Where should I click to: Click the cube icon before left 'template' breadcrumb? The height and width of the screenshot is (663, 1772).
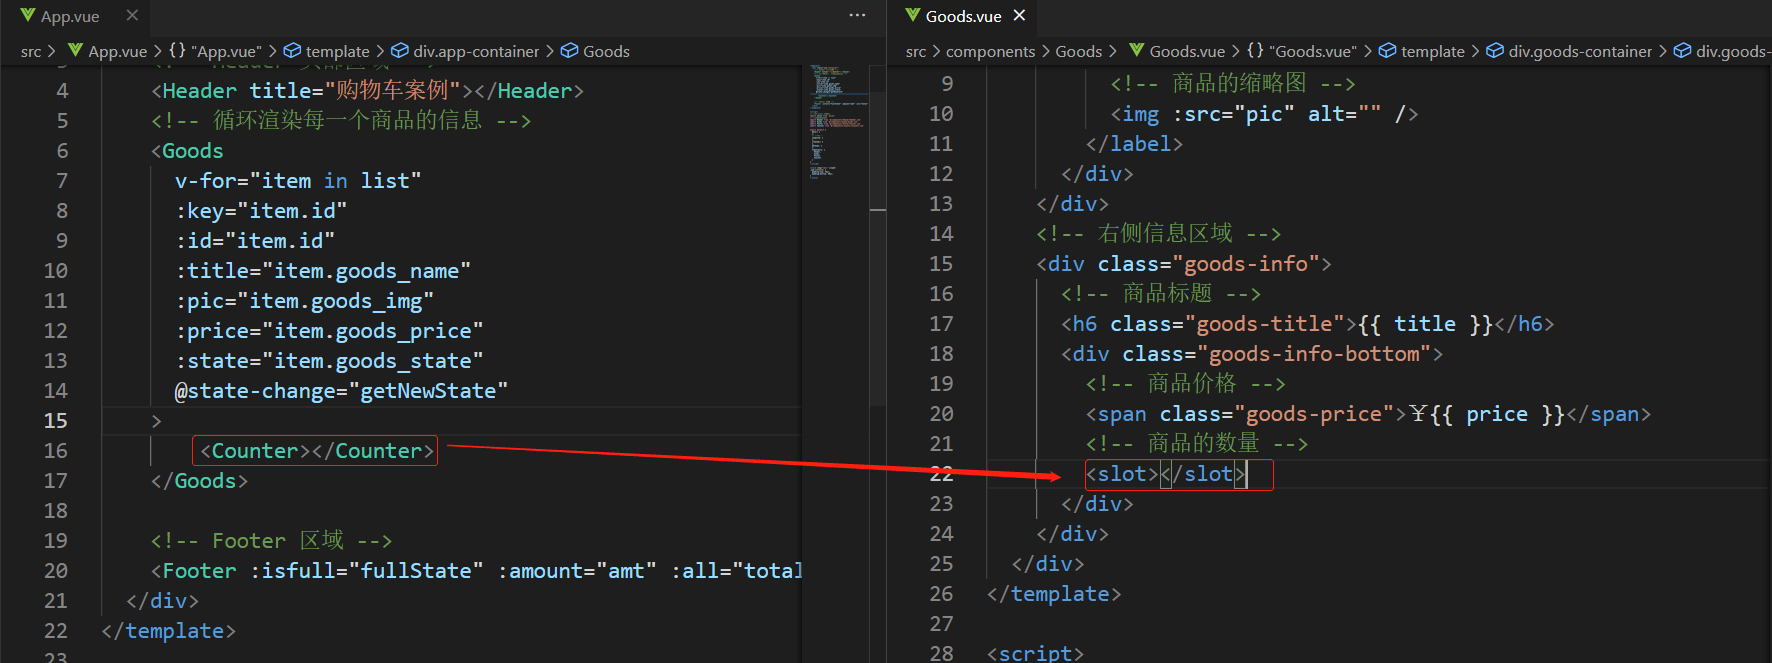(292, 51)
